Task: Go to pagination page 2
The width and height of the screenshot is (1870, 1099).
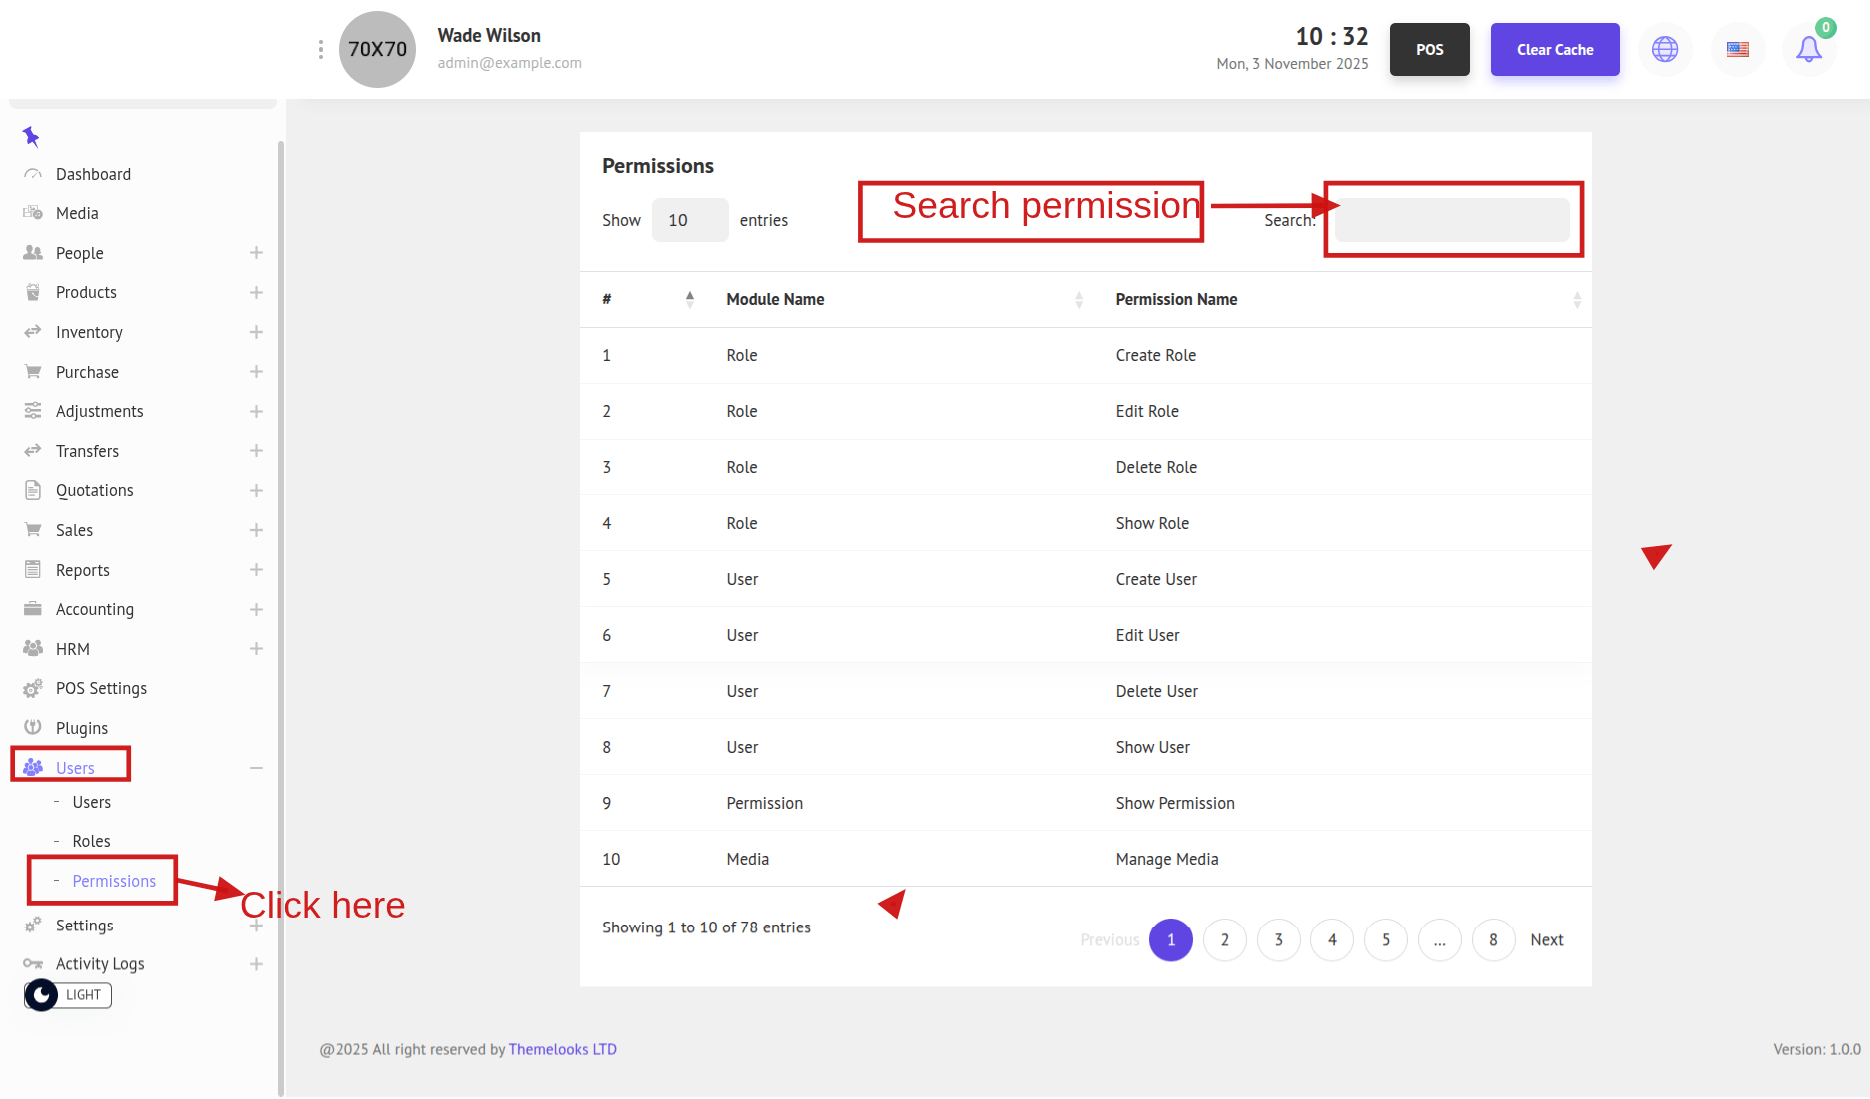Action: 1224,940
